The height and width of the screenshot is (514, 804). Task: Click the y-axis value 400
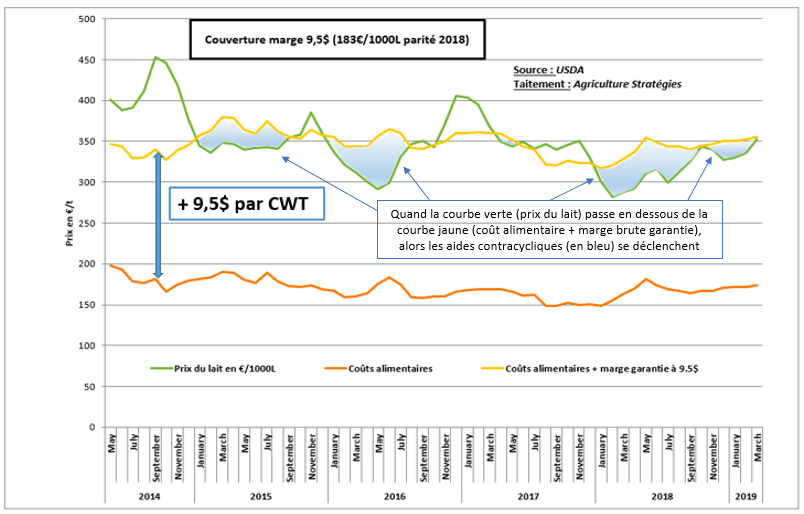coord(87,101)
